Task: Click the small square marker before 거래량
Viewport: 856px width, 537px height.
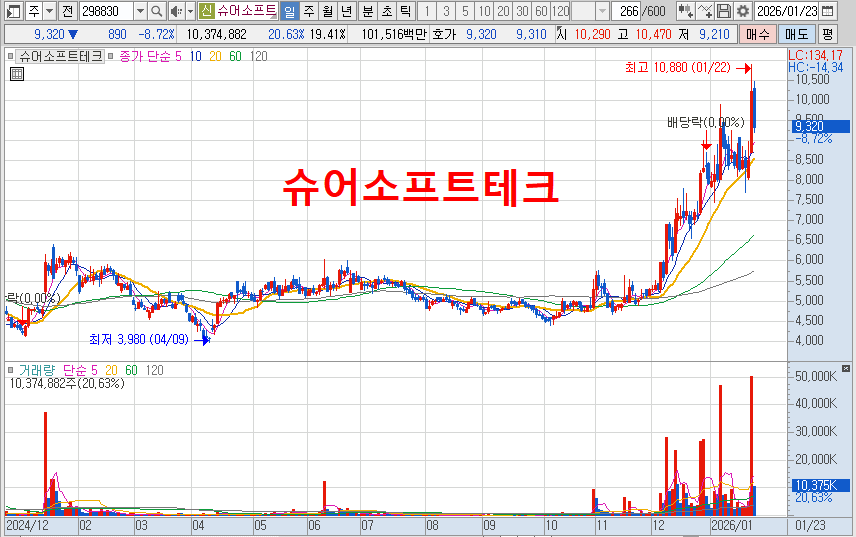Action: 10,371
